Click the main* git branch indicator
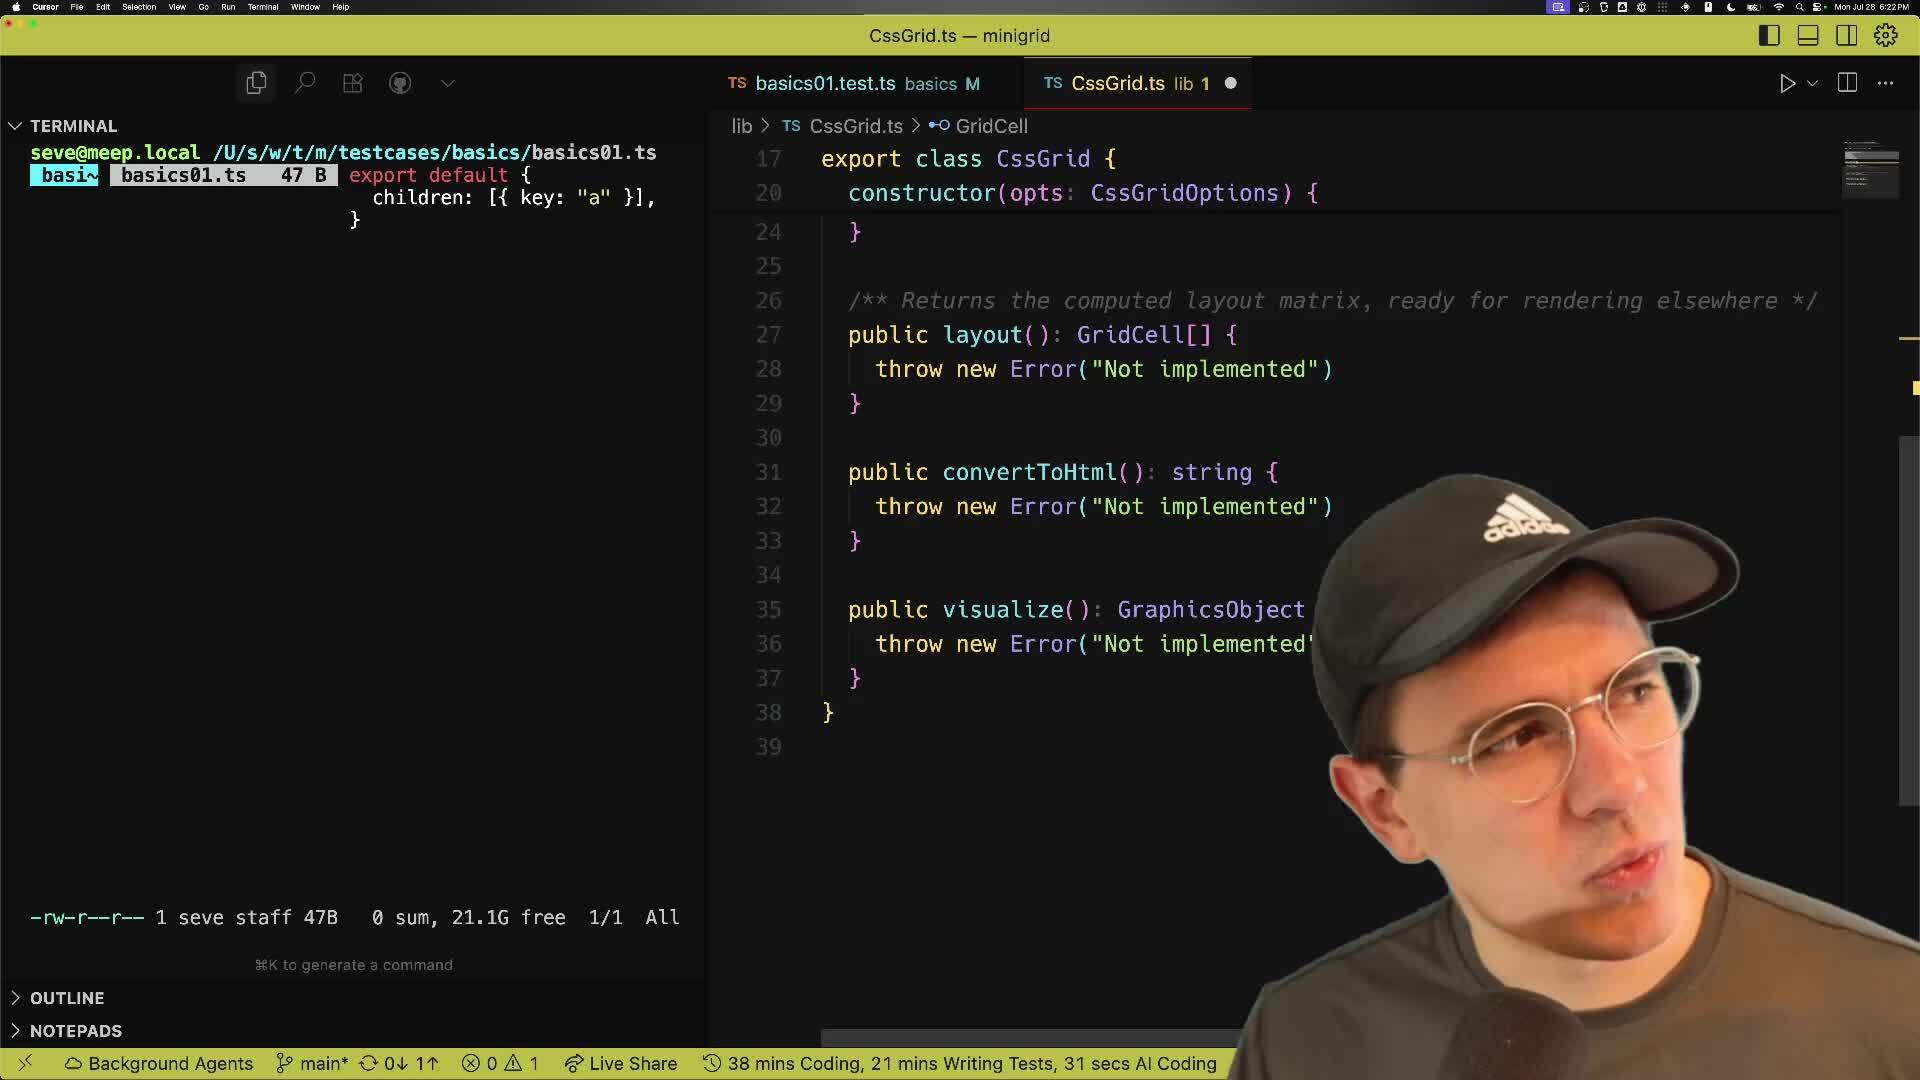Image resolution: width=1920 pixels, height=1080 pixels. pyautogui.click(x=312, y=1063)
